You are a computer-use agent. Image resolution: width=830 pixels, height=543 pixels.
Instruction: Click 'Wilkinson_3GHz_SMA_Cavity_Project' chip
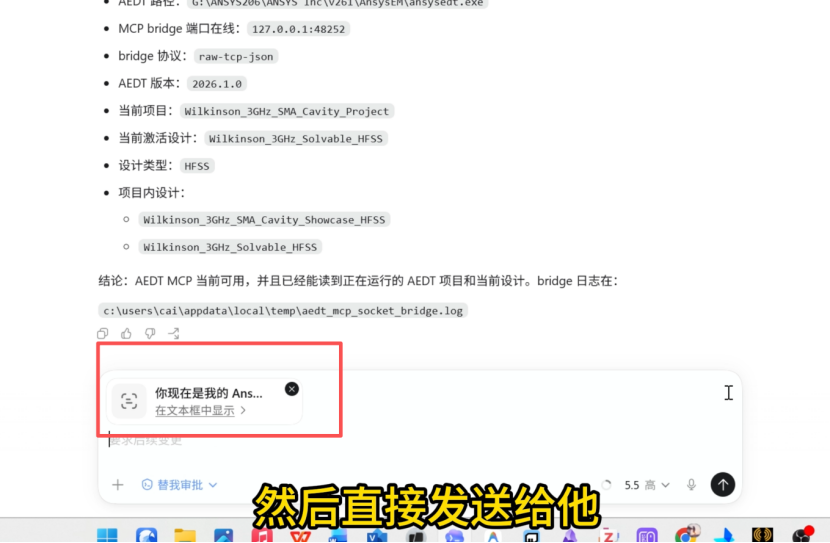pos(286,111)
